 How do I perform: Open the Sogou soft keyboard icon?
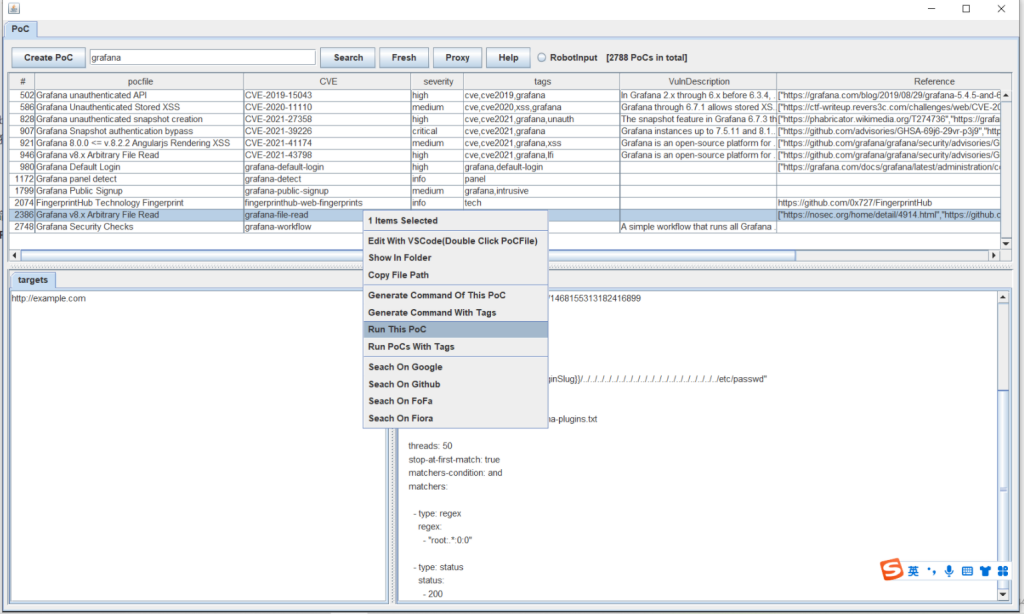pyautogui.click(x=967, y=571)
